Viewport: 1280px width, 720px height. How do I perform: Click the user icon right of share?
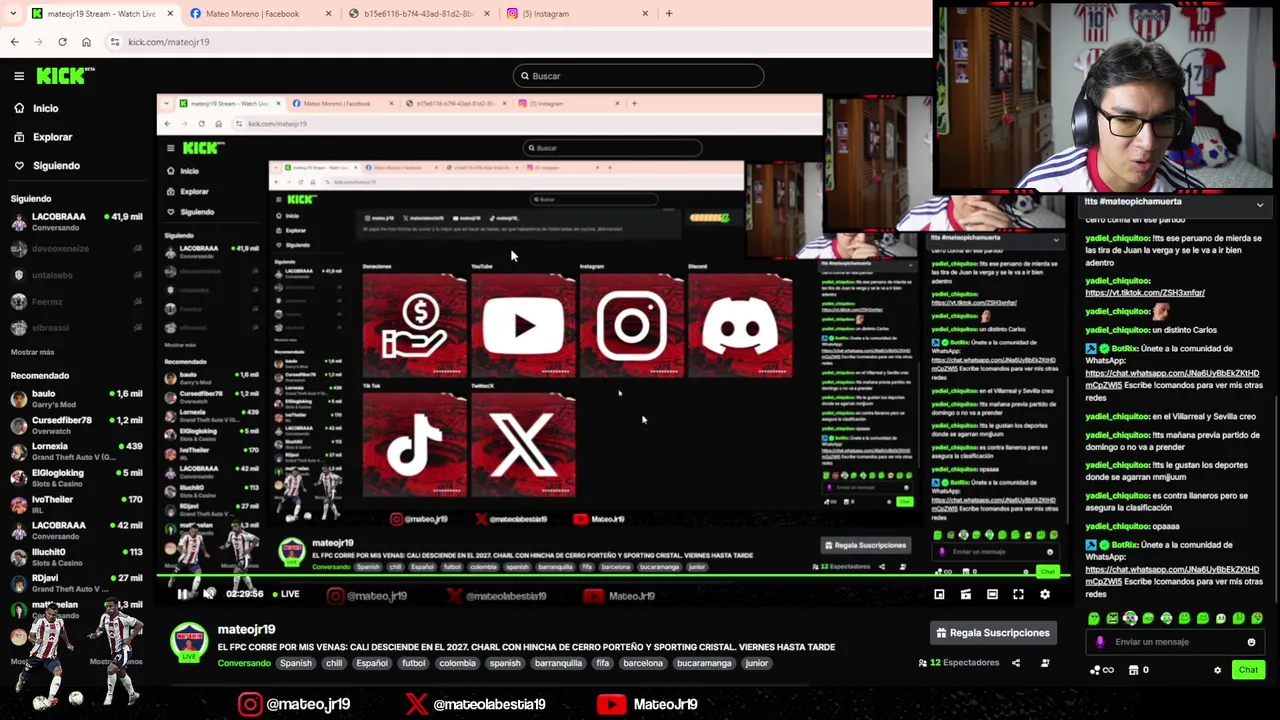(x=1045, y=663)
